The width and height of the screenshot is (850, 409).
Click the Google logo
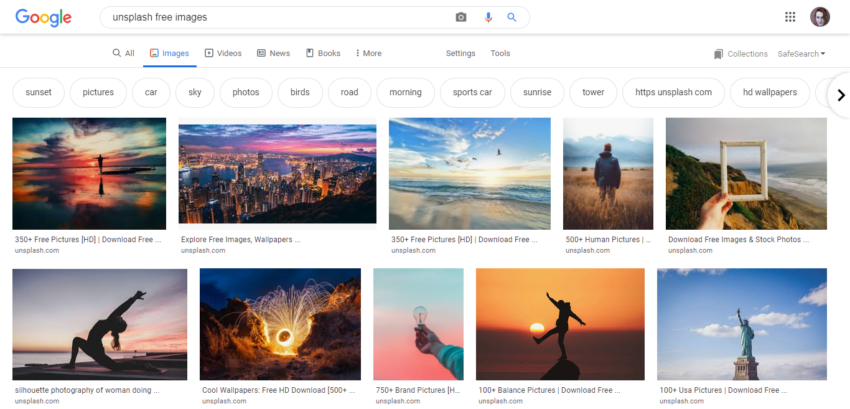43,17
